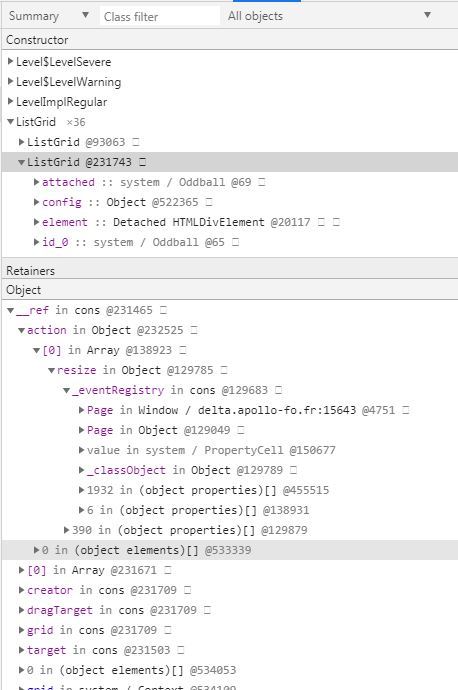Select the '0 in (object elements)[] @534053' row
The height and width of the screenshot is (690, 458).
[230, 670]
